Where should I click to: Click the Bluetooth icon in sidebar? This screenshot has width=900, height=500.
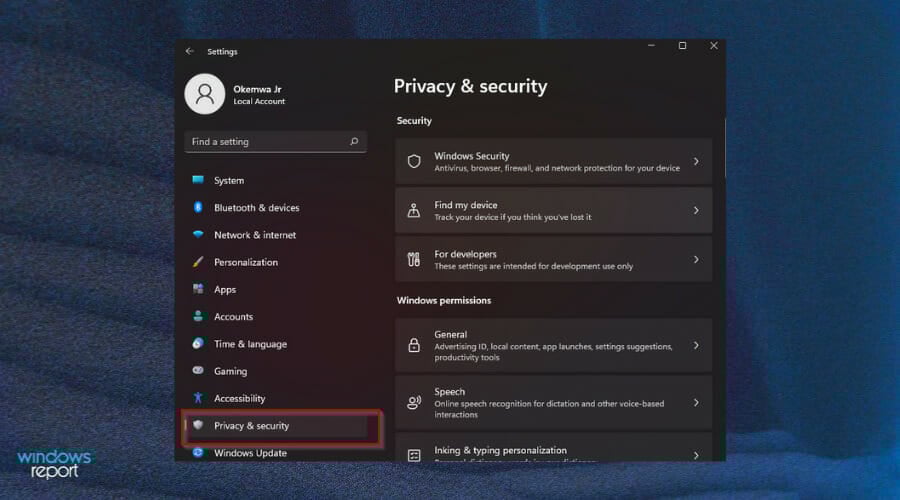(198, 207)
